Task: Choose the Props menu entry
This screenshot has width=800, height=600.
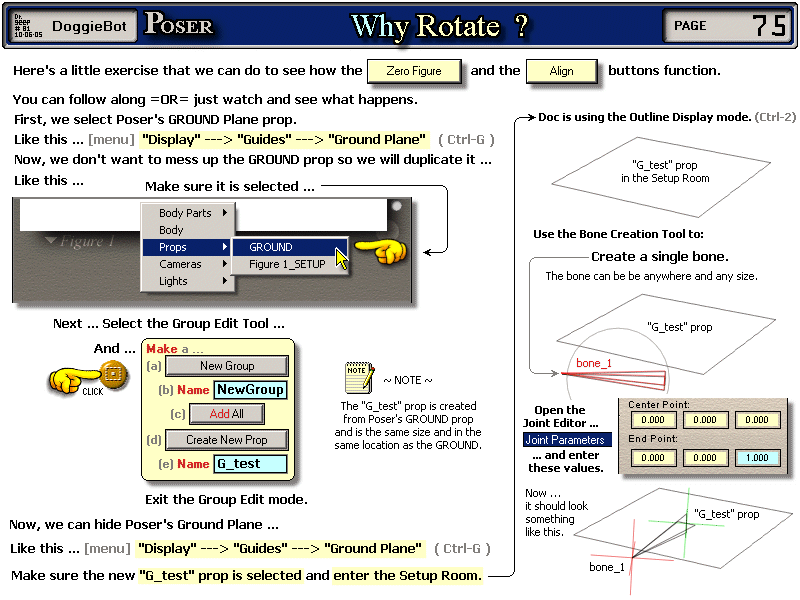Action: (188, 247)
